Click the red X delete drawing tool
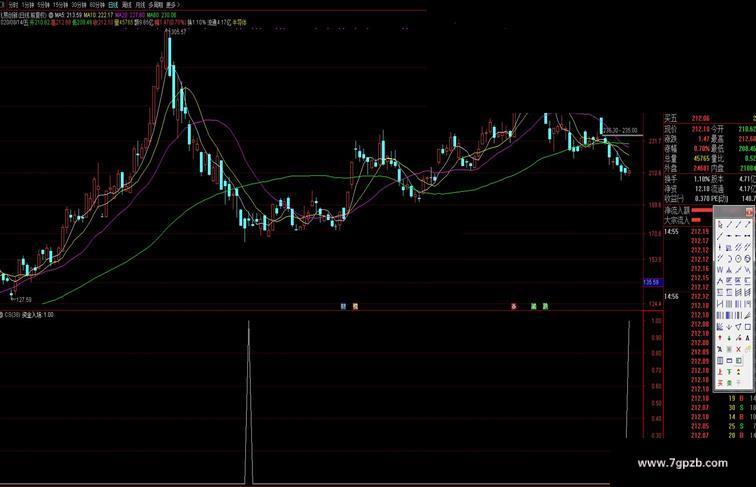 [739, 349]
